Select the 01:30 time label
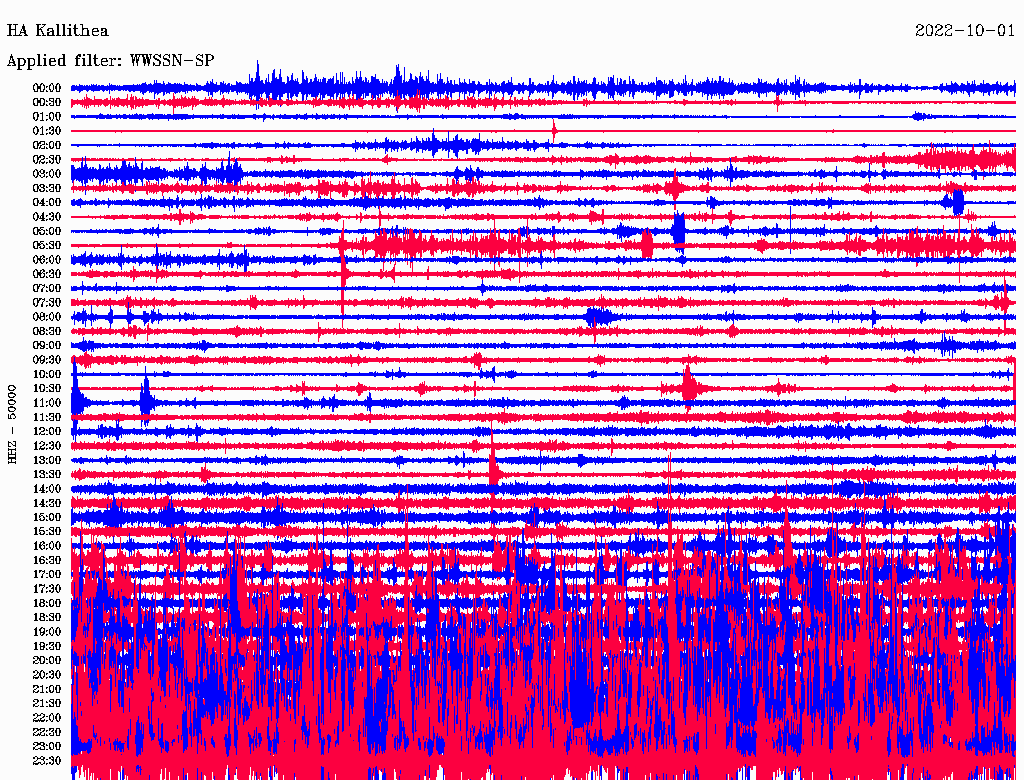Image resolution: width=1024 pixels, height=780 pixels. click(47, 131)
